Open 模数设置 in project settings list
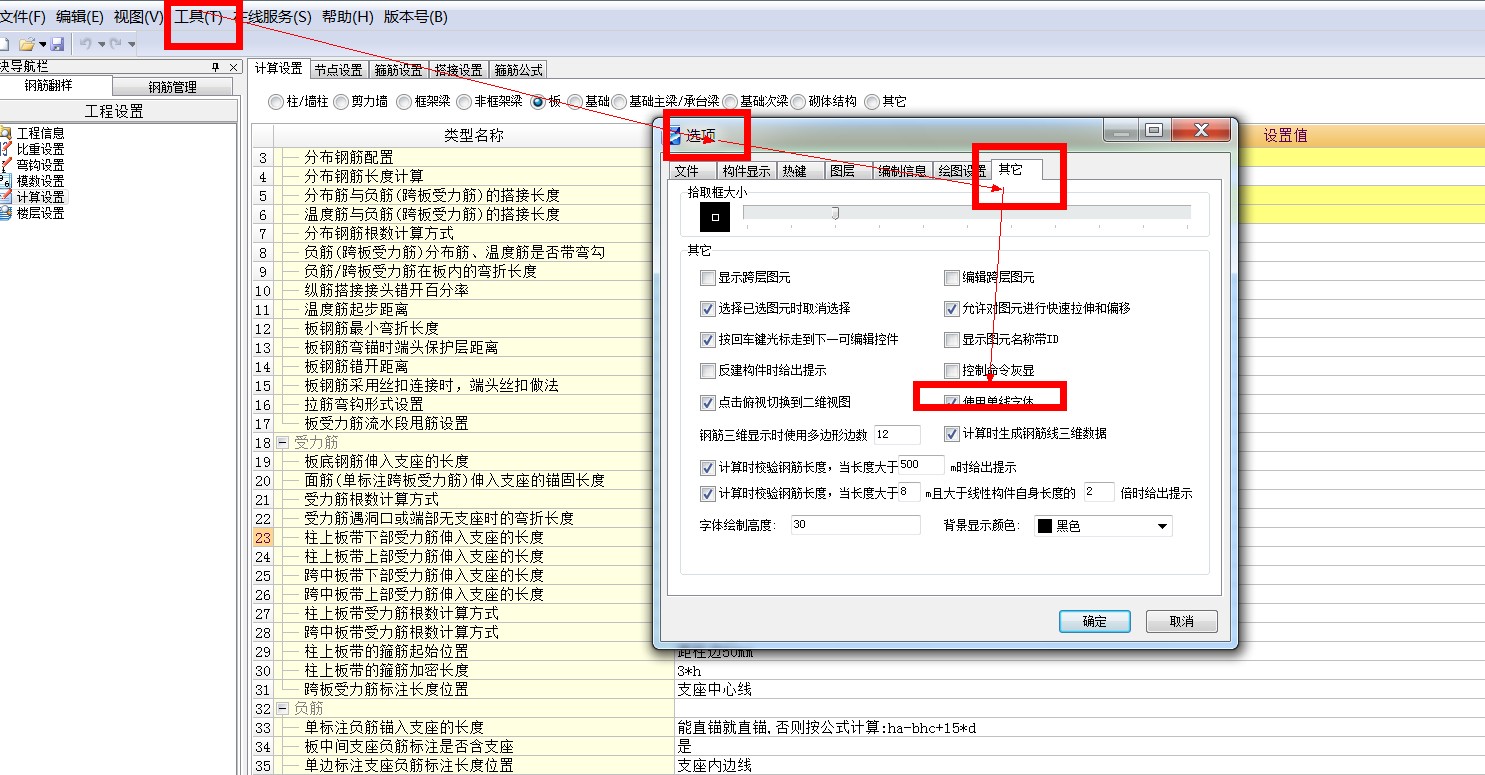1485x775 pixels. [40, 181]
